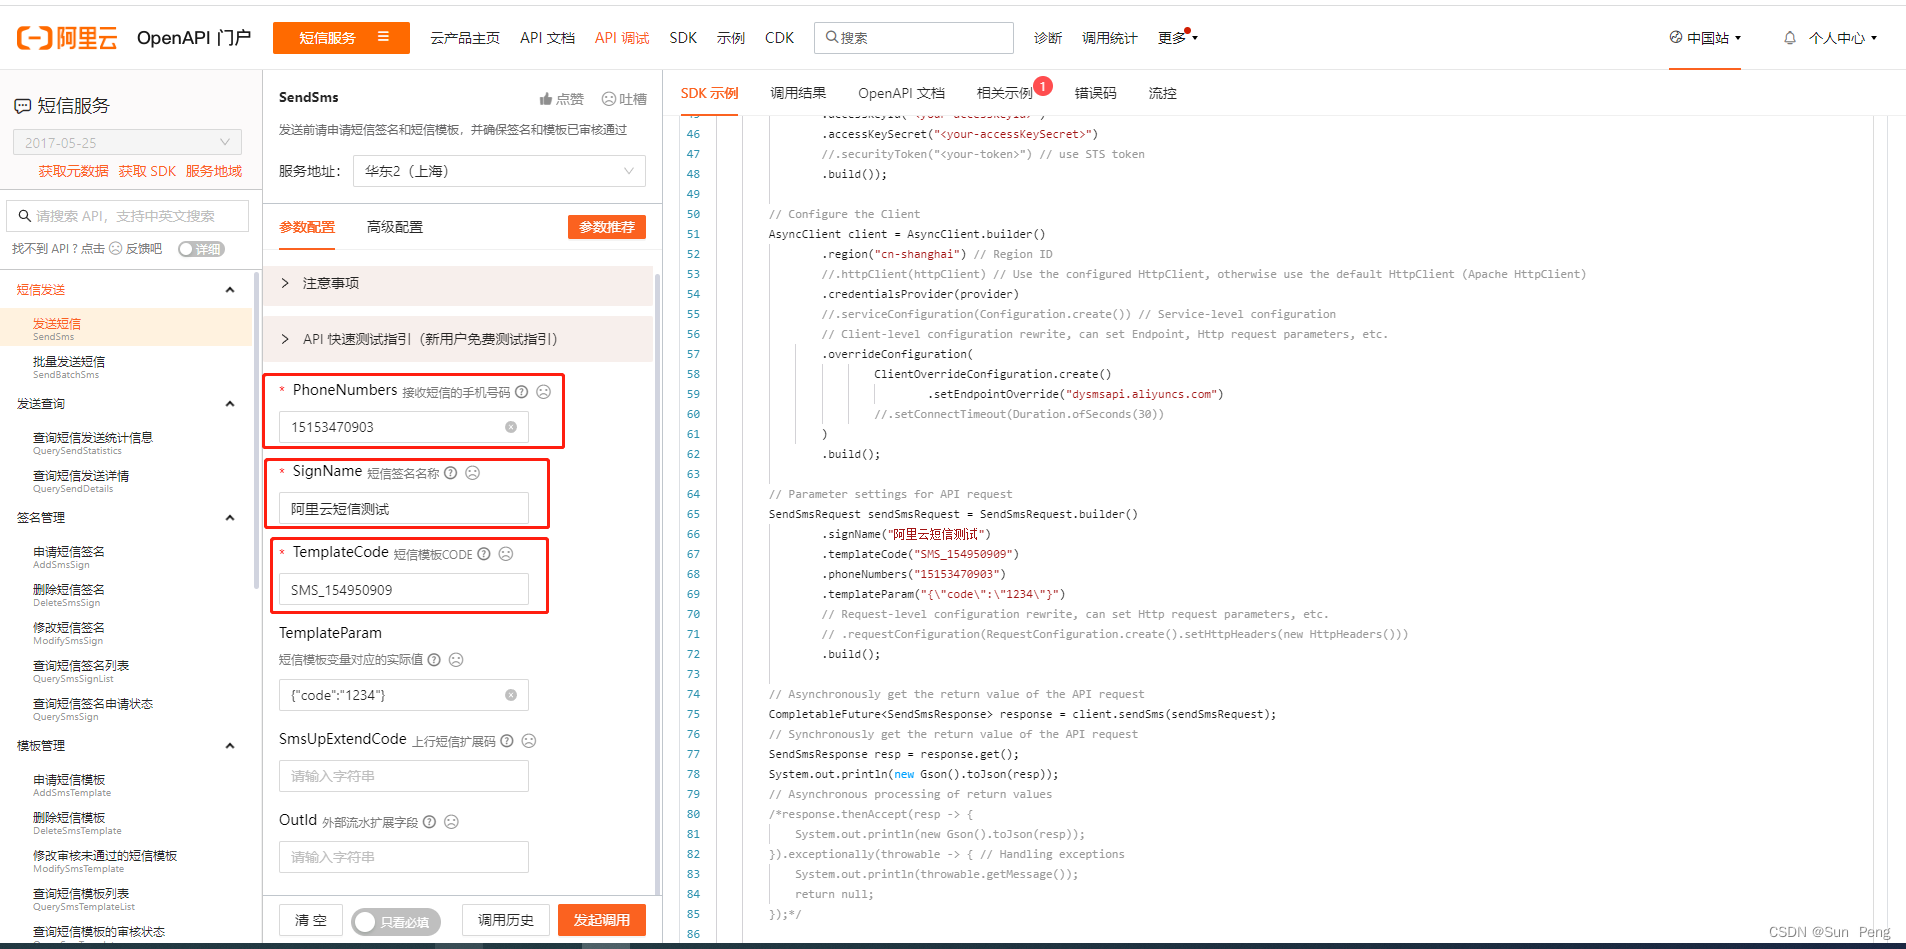Click the feedback face icon beside OutId

point(451,822)
